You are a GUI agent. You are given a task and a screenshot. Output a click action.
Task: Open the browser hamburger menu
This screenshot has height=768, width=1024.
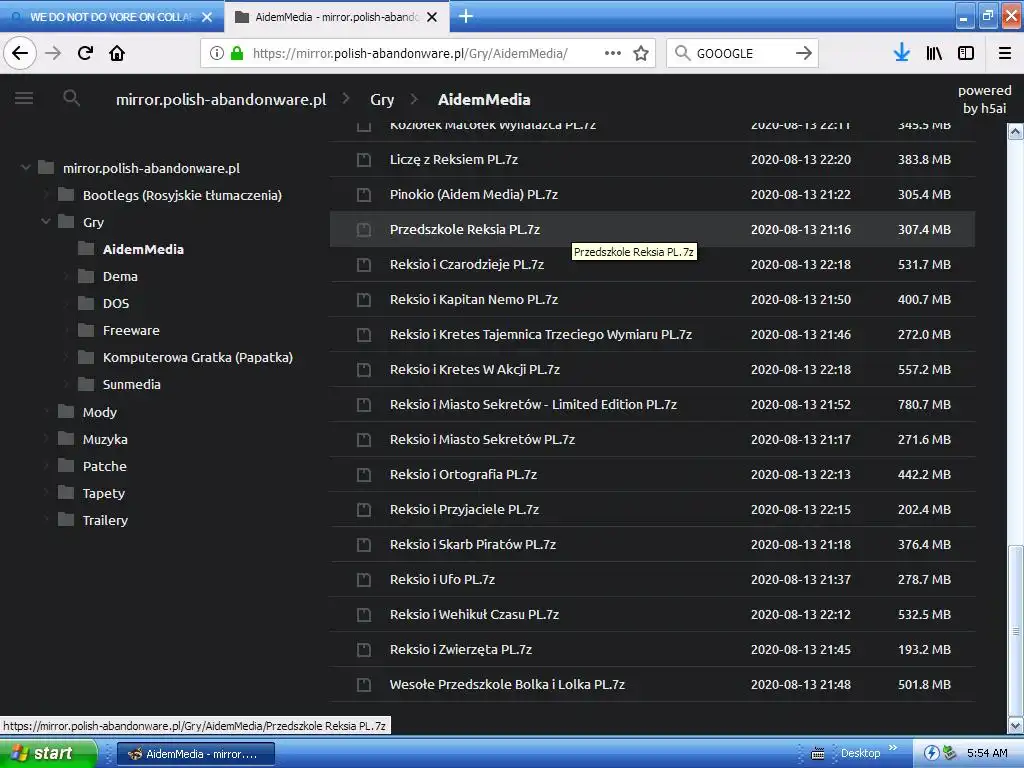[1005, 53]
